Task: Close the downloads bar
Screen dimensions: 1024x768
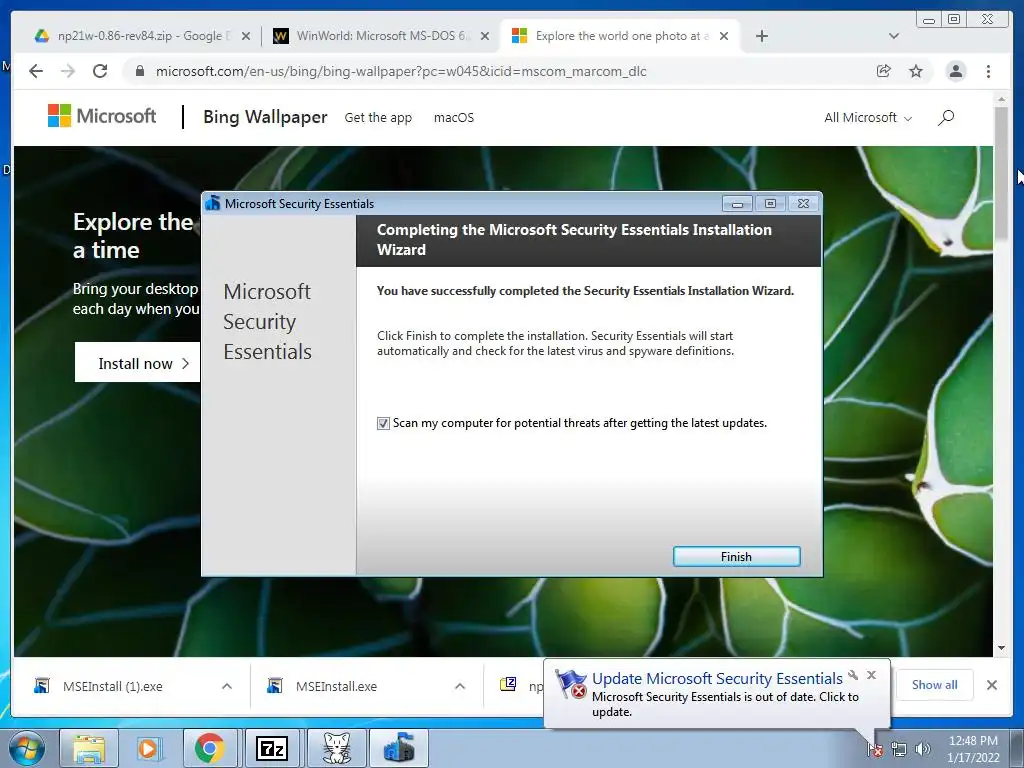Action: tap(992, 685)
